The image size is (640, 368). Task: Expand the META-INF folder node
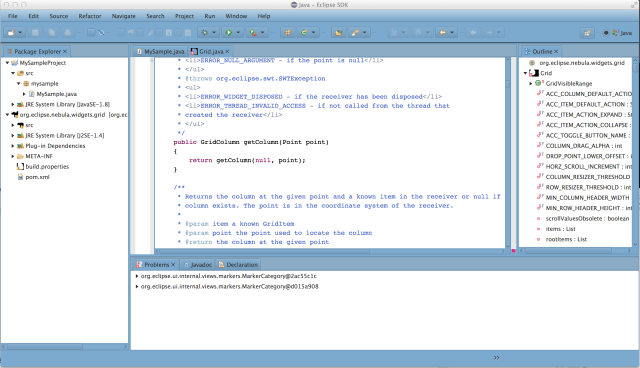point(13,156)
